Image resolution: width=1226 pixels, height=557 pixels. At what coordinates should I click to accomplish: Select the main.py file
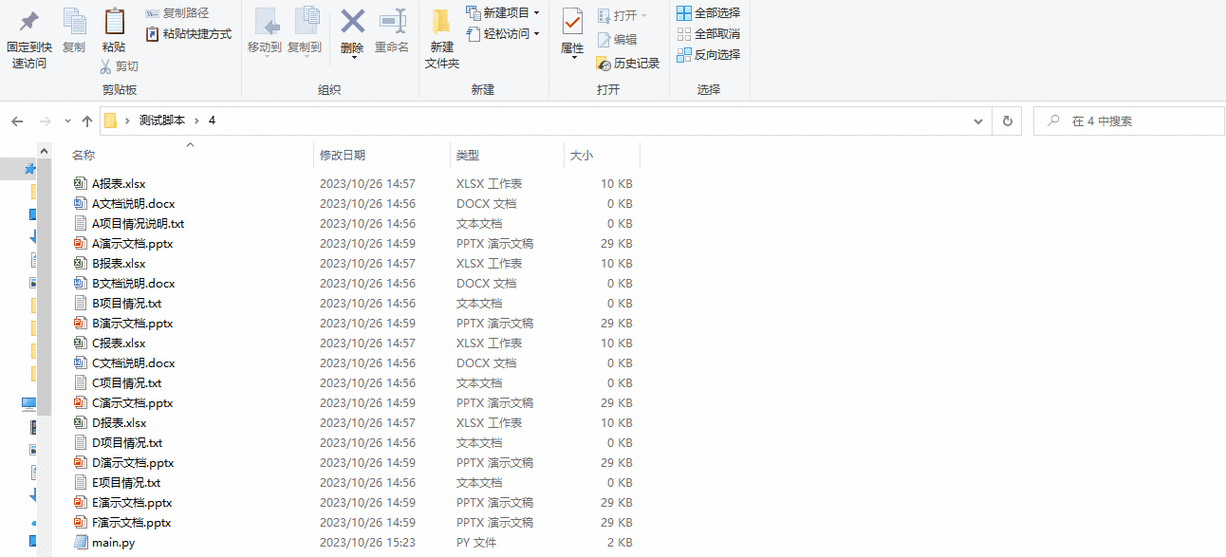pos(113,542)
